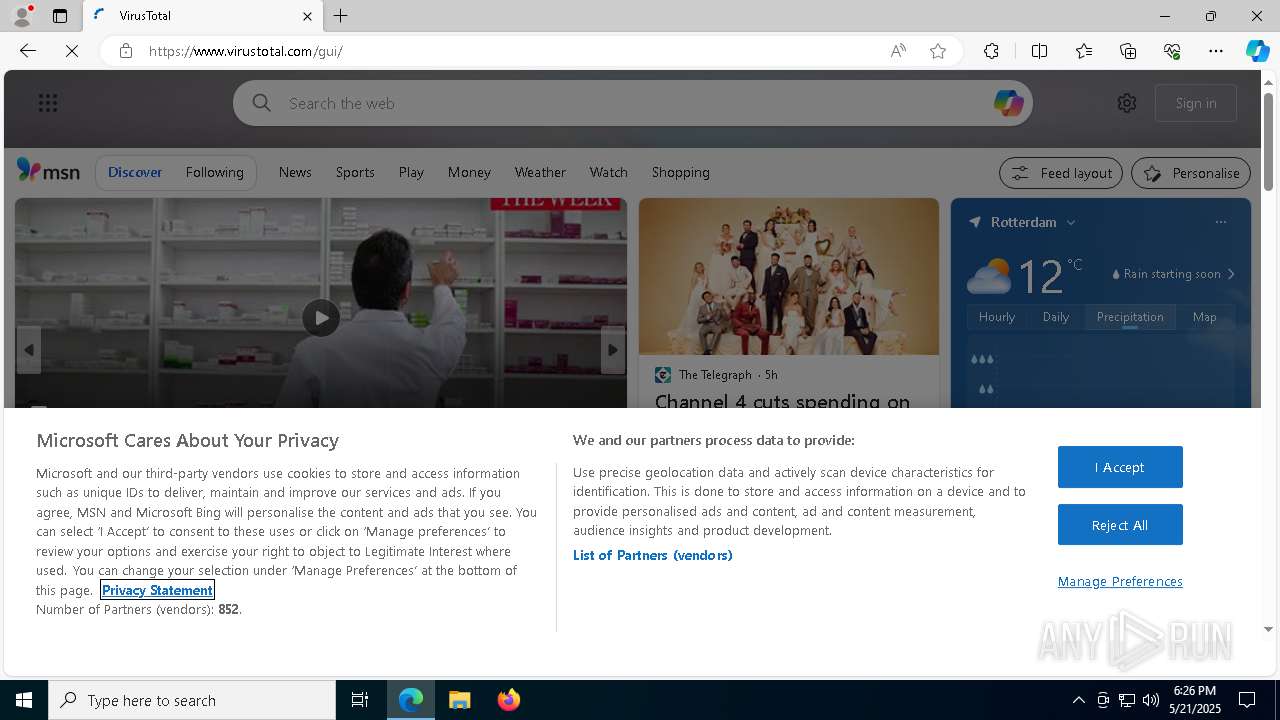Open the Favorites list icon

tap(1084, 51)
